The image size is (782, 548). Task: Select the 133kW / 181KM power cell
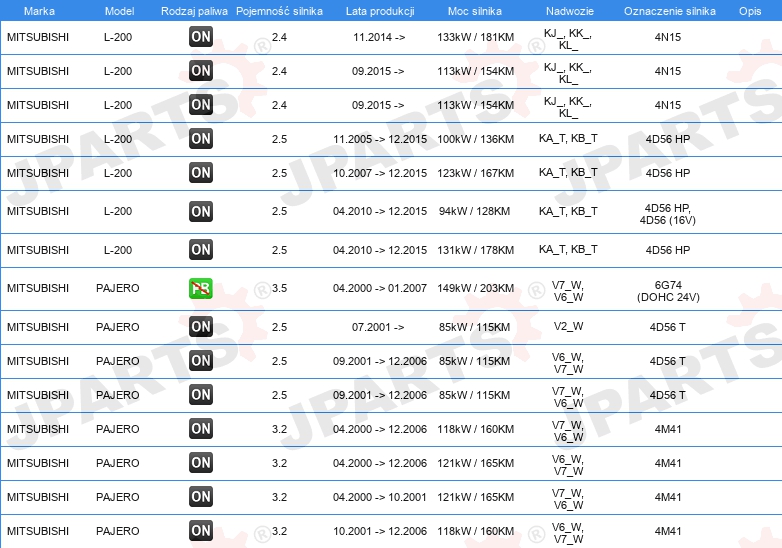coord(475,37)
